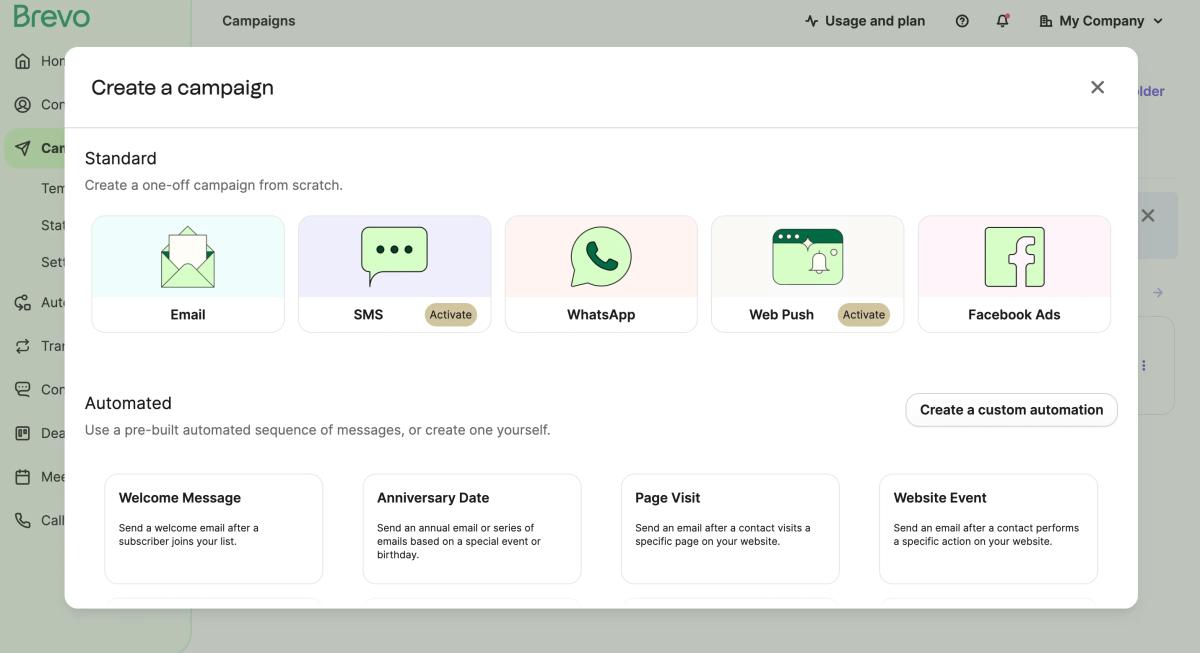Select the Email envelope campaign icon
Viewport: 1200px width, 653px height.
[x=188, y=257]
